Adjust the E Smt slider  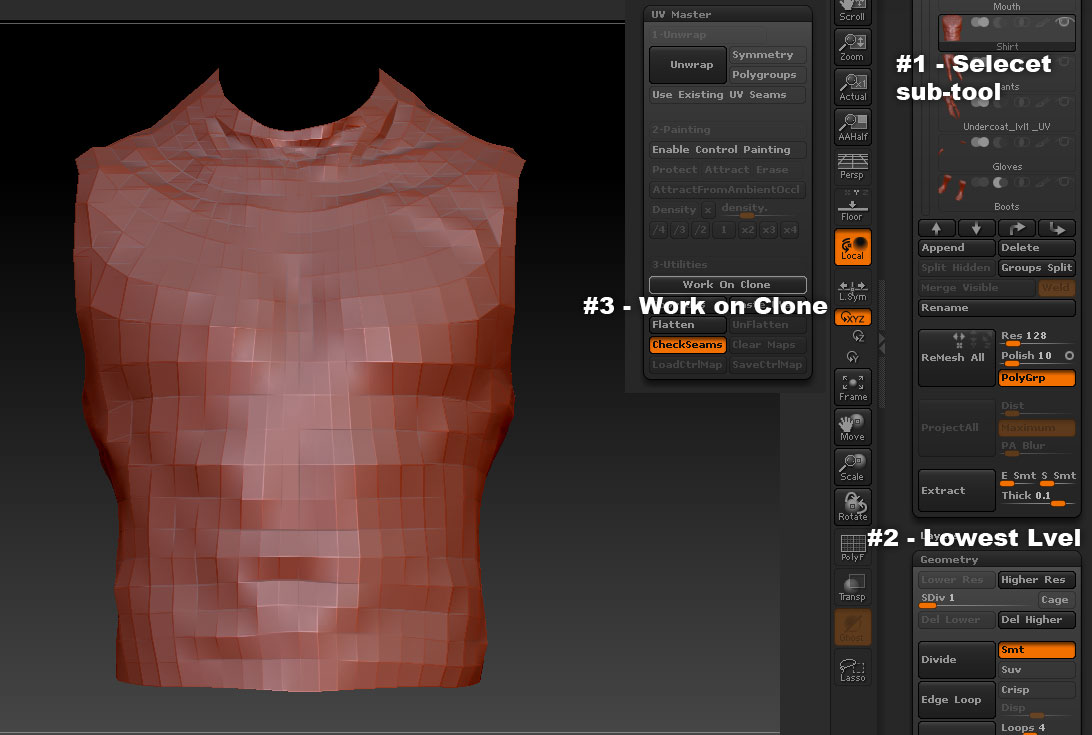pyautogui.click(x=1018, y=477)
